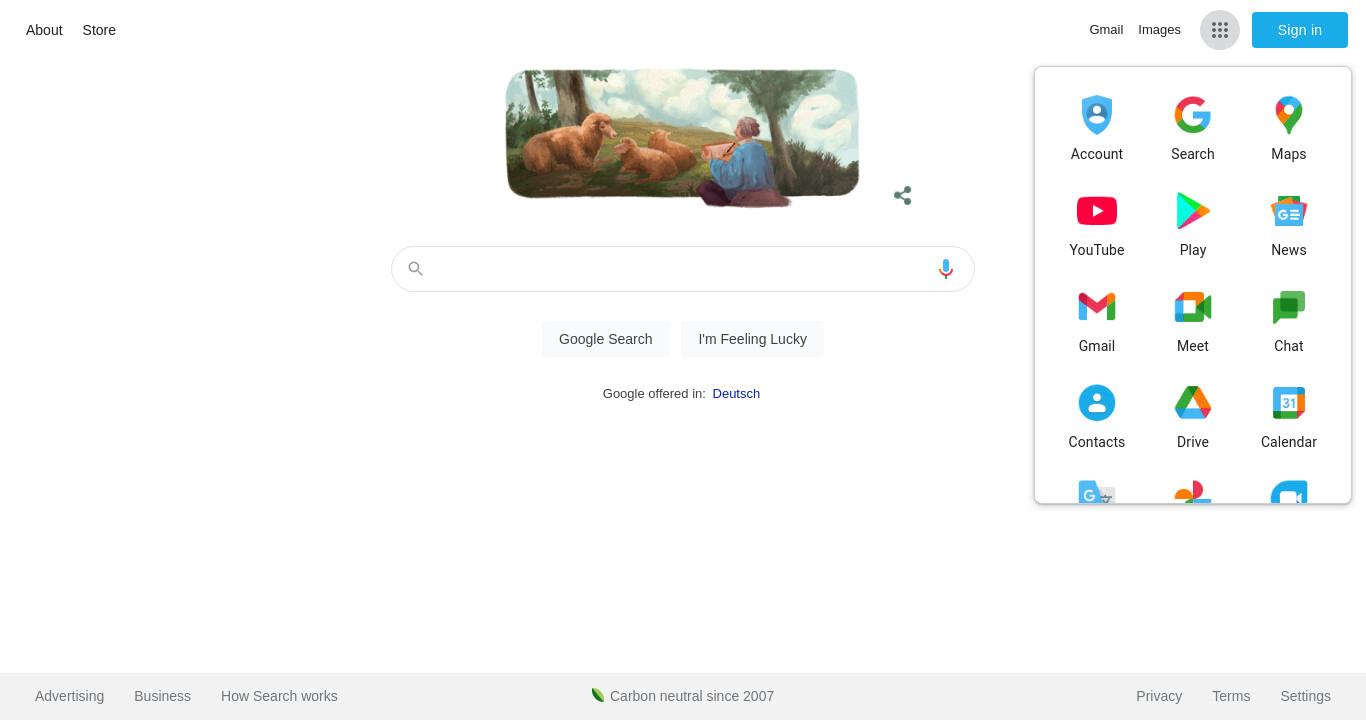Launch YouTube from apps panel
The image size is (1366, 720).
click(1097, 224)
